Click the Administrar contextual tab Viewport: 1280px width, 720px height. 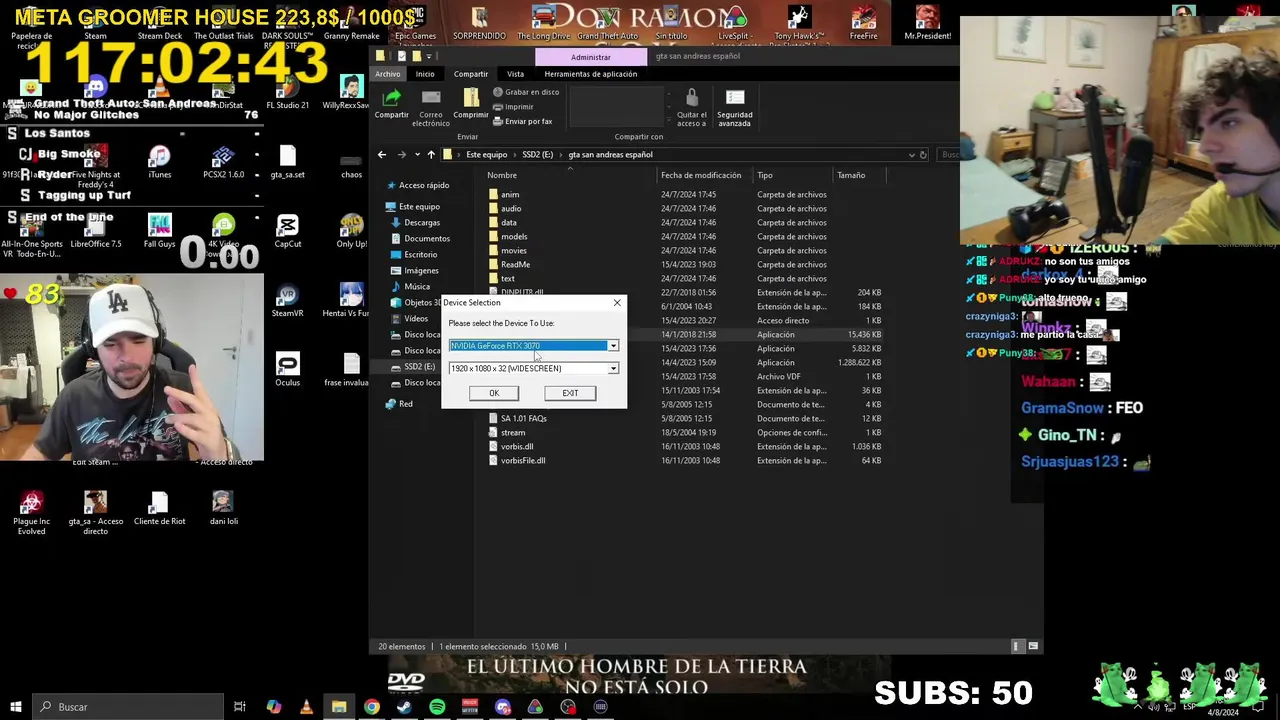click(591, 57)
